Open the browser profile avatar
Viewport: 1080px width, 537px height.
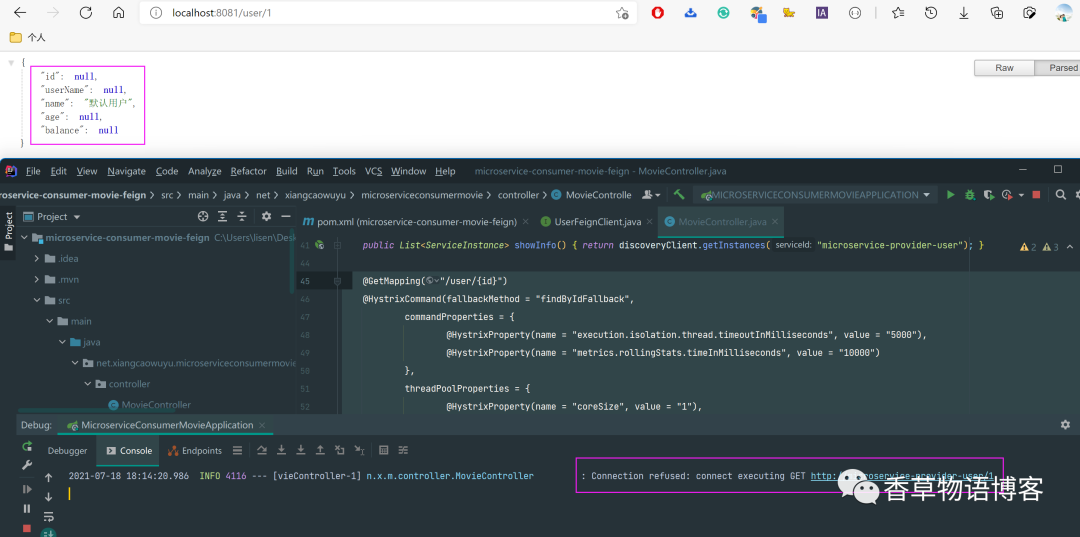pyautogui.click(x=1063, y=12)
